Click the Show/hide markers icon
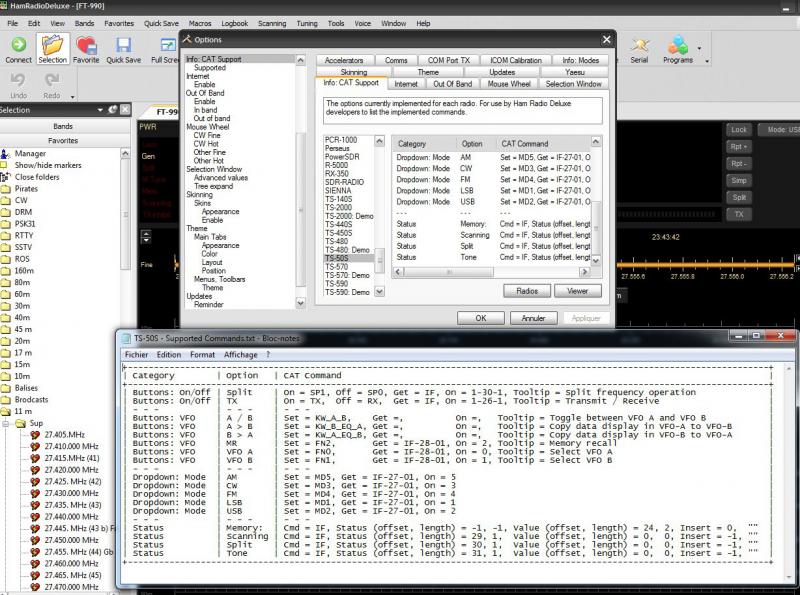 pyautogui.click(x=4, y=165)
